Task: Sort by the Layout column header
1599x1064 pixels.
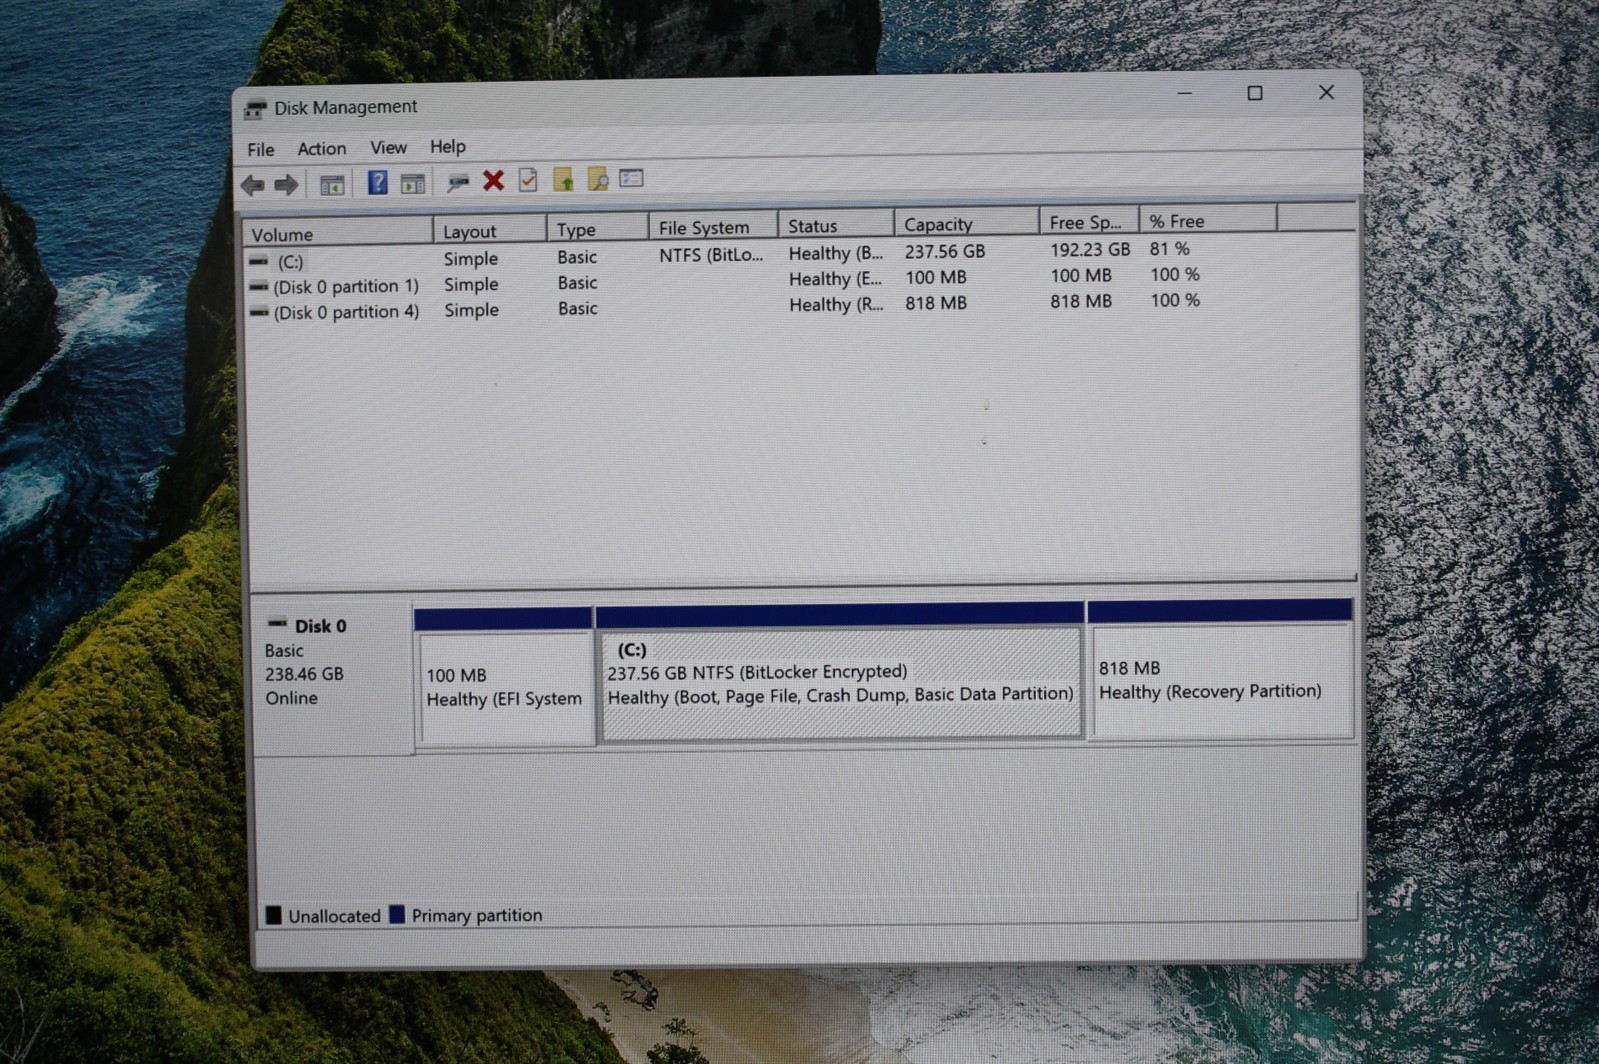Action: 490,230
